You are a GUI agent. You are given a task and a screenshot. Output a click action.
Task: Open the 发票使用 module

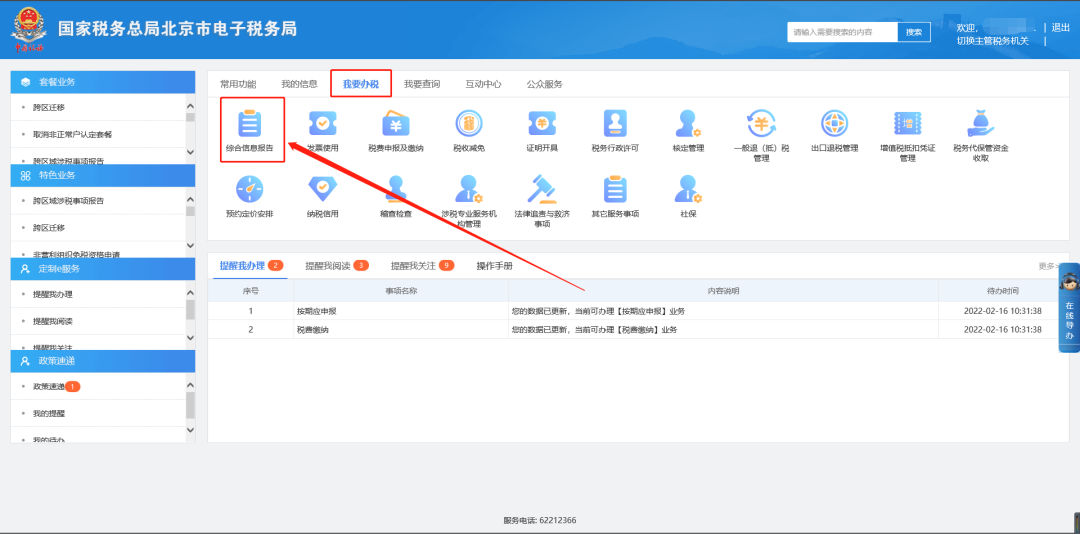[322, 124]
